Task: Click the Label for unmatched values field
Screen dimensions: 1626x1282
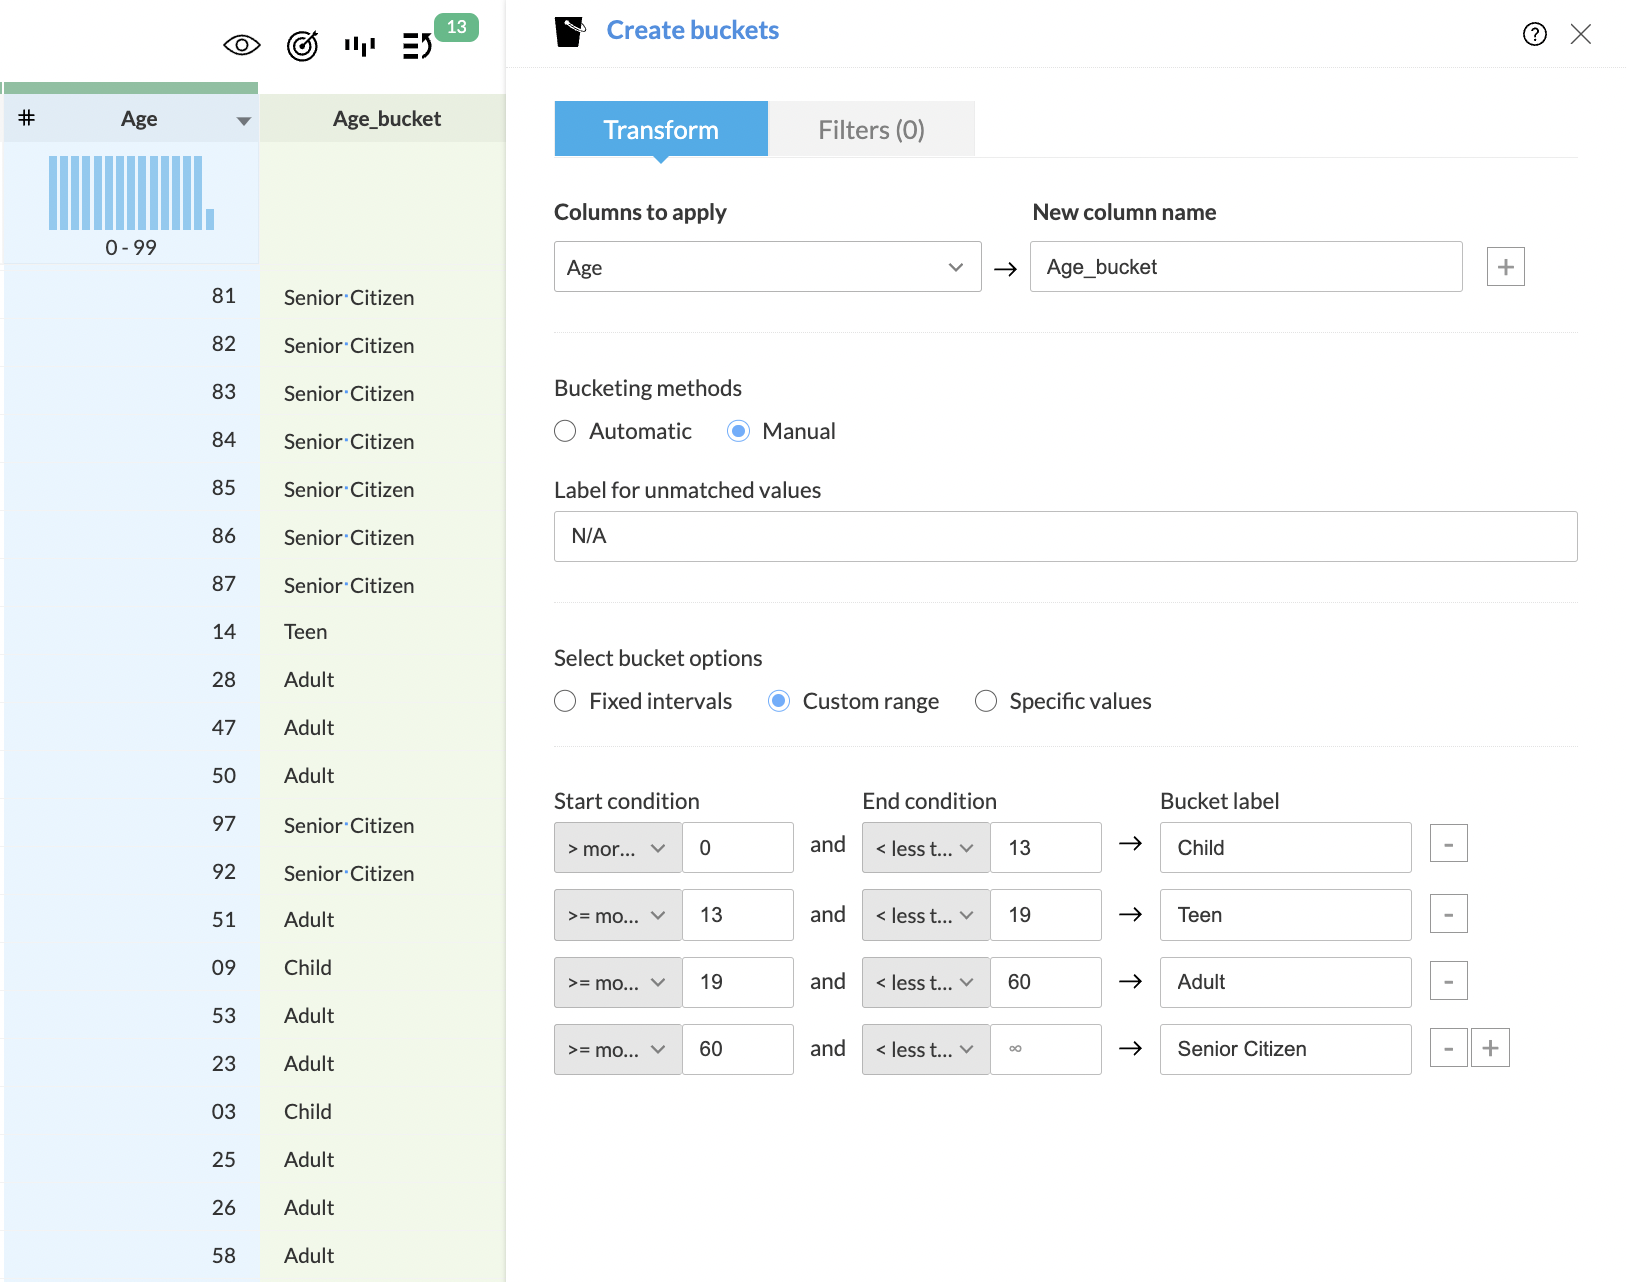Action: coord(1065,536)
